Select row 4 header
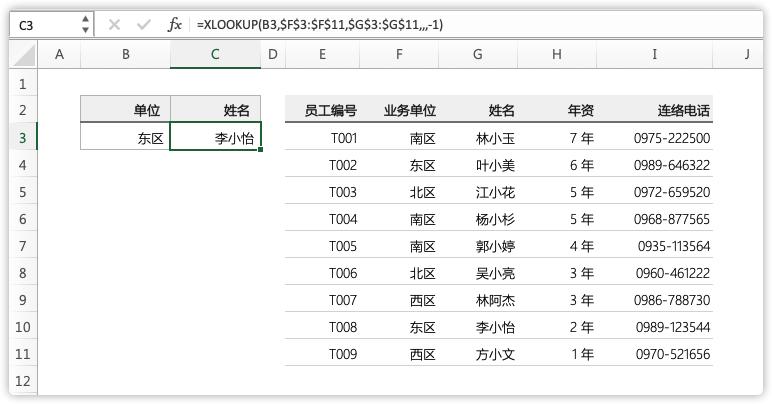 pos(23,164)
